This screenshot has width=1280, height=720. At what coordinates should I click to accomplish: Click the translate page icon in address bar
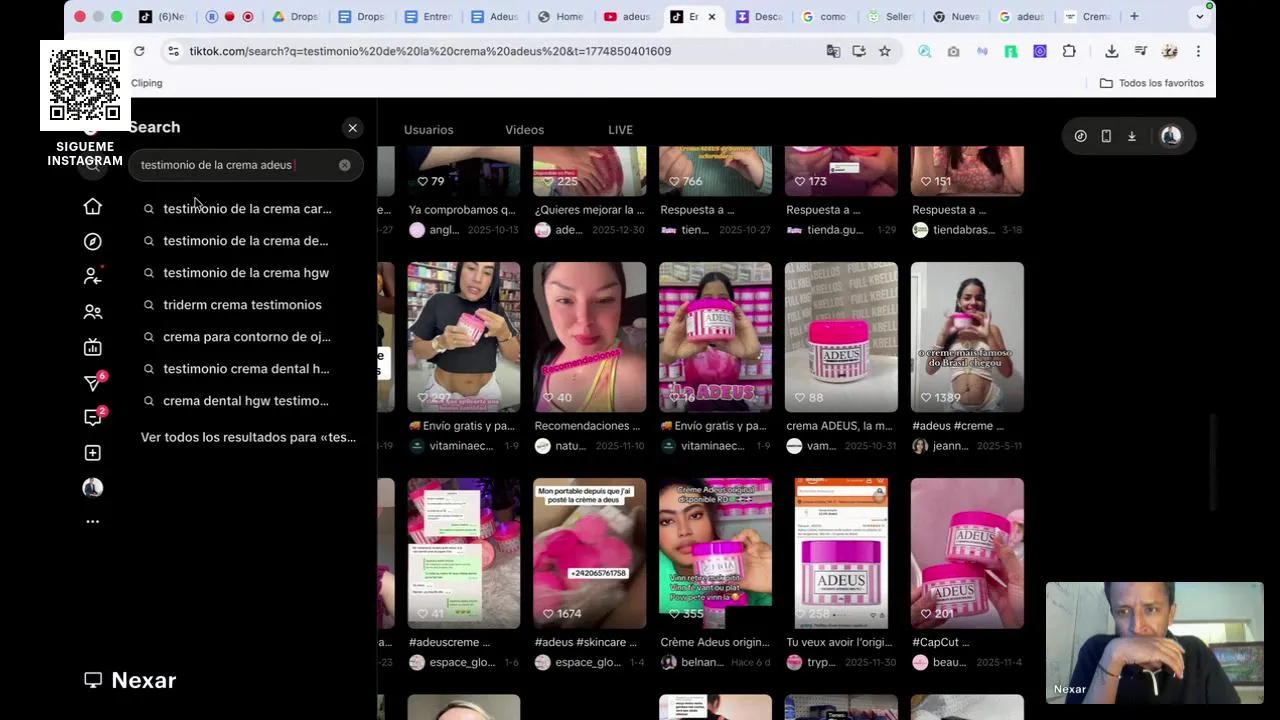(833, 51)
